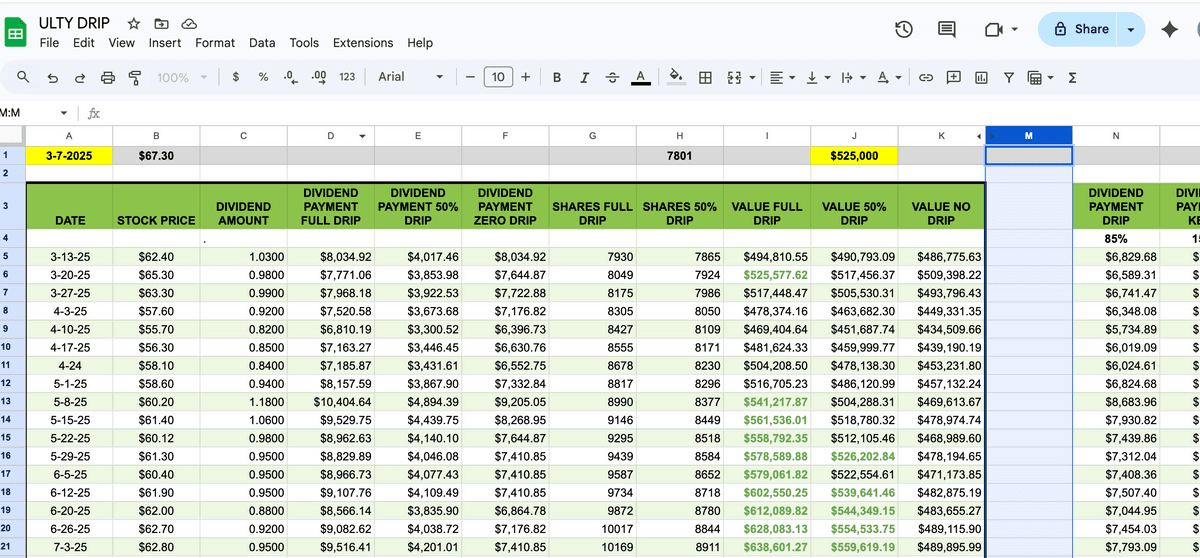The image size is (1200, 558).
Task: Insert a chart from the toolbar
Action: pos(981,77)
